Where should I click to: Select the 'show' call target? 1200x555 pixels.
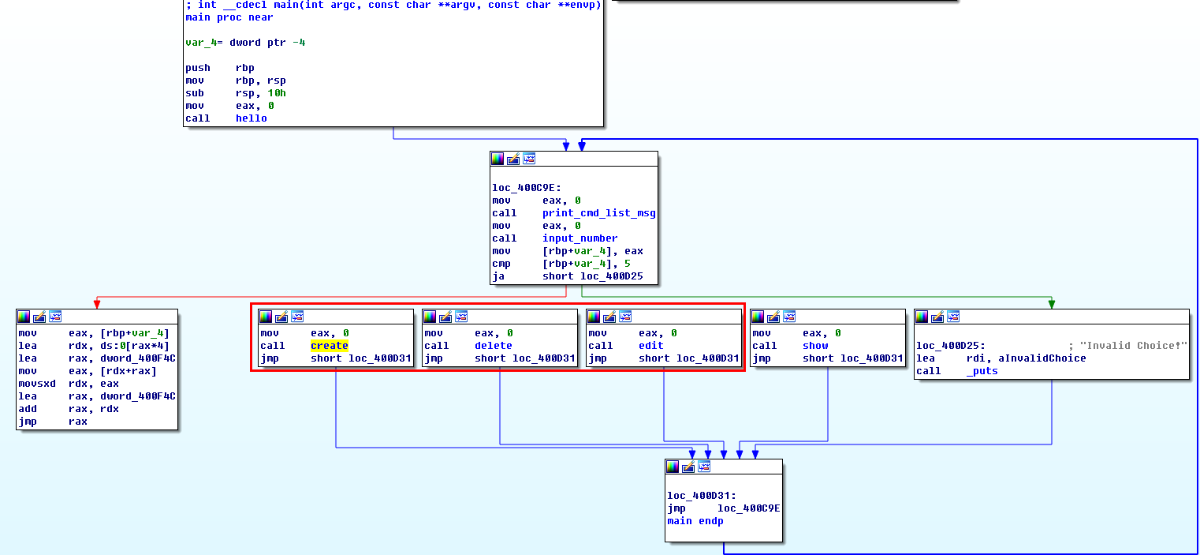click(815, 345)
